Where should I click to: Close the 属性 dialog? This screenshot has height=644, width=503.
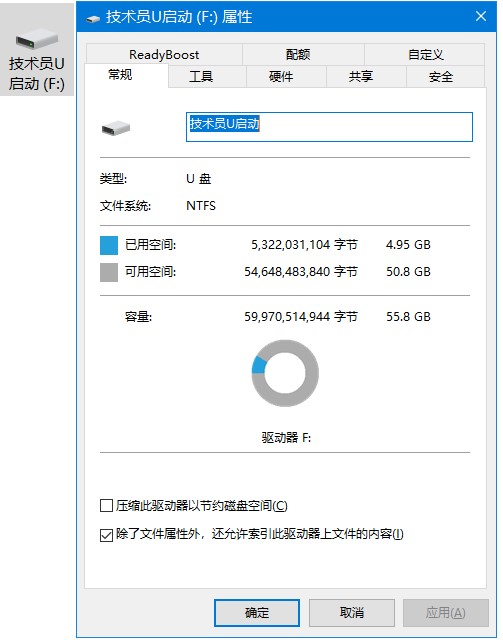point(481,16)
